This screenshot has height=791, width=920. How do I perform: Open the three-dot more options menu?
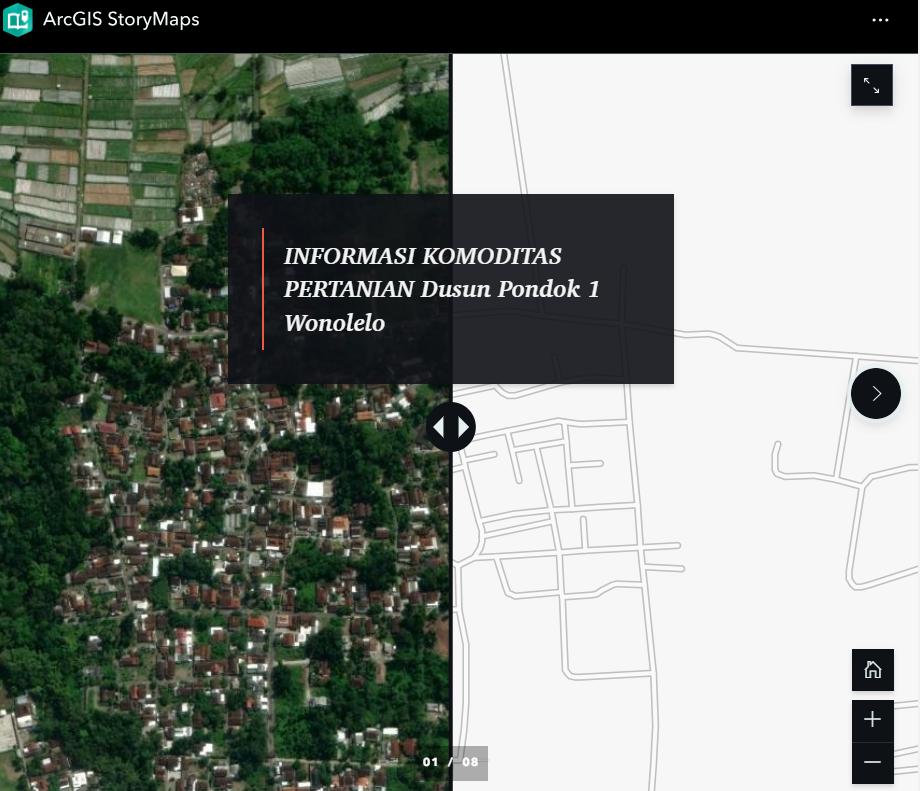(x=880, y=20)
